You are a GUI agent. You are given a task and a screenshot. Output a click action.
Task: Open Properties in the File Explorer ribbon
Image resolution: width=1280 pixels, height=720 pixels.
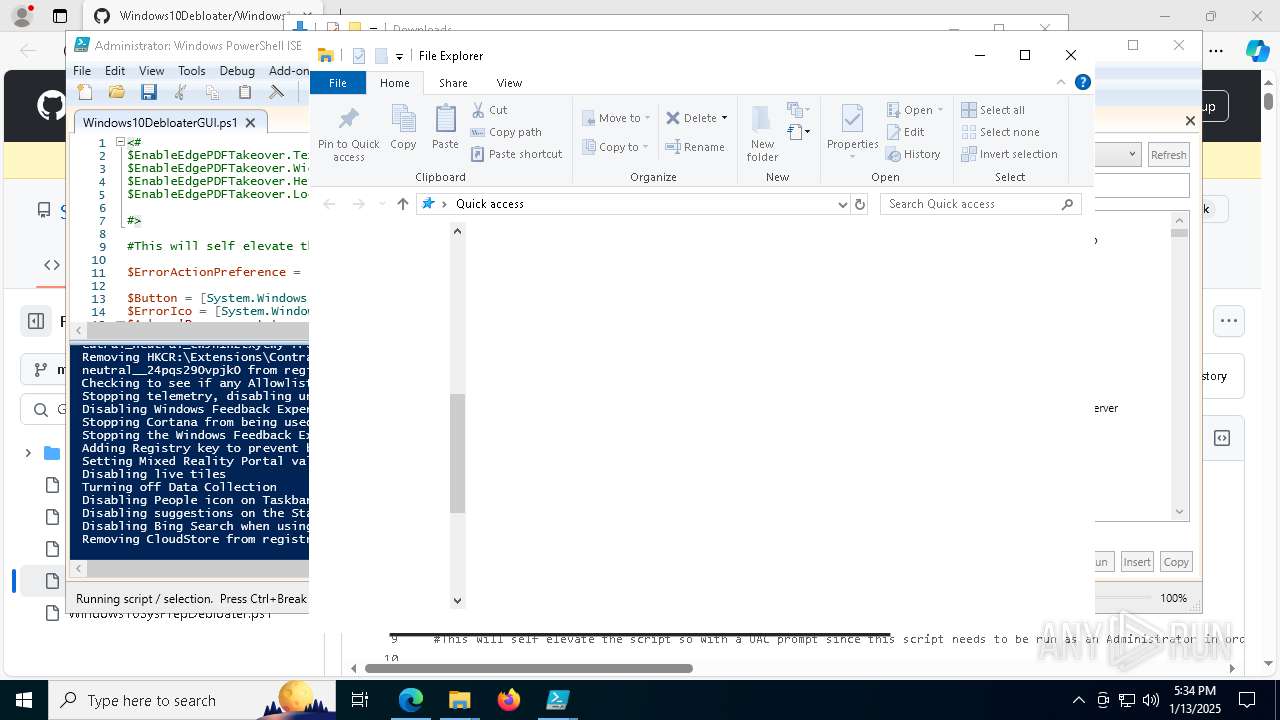pos(852,133)
